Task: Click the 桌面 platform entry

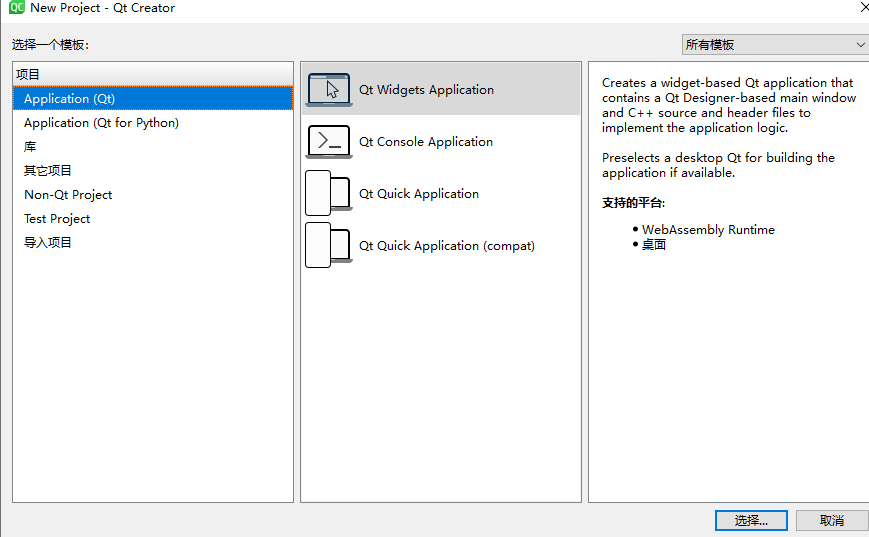Action: point(653,244)
